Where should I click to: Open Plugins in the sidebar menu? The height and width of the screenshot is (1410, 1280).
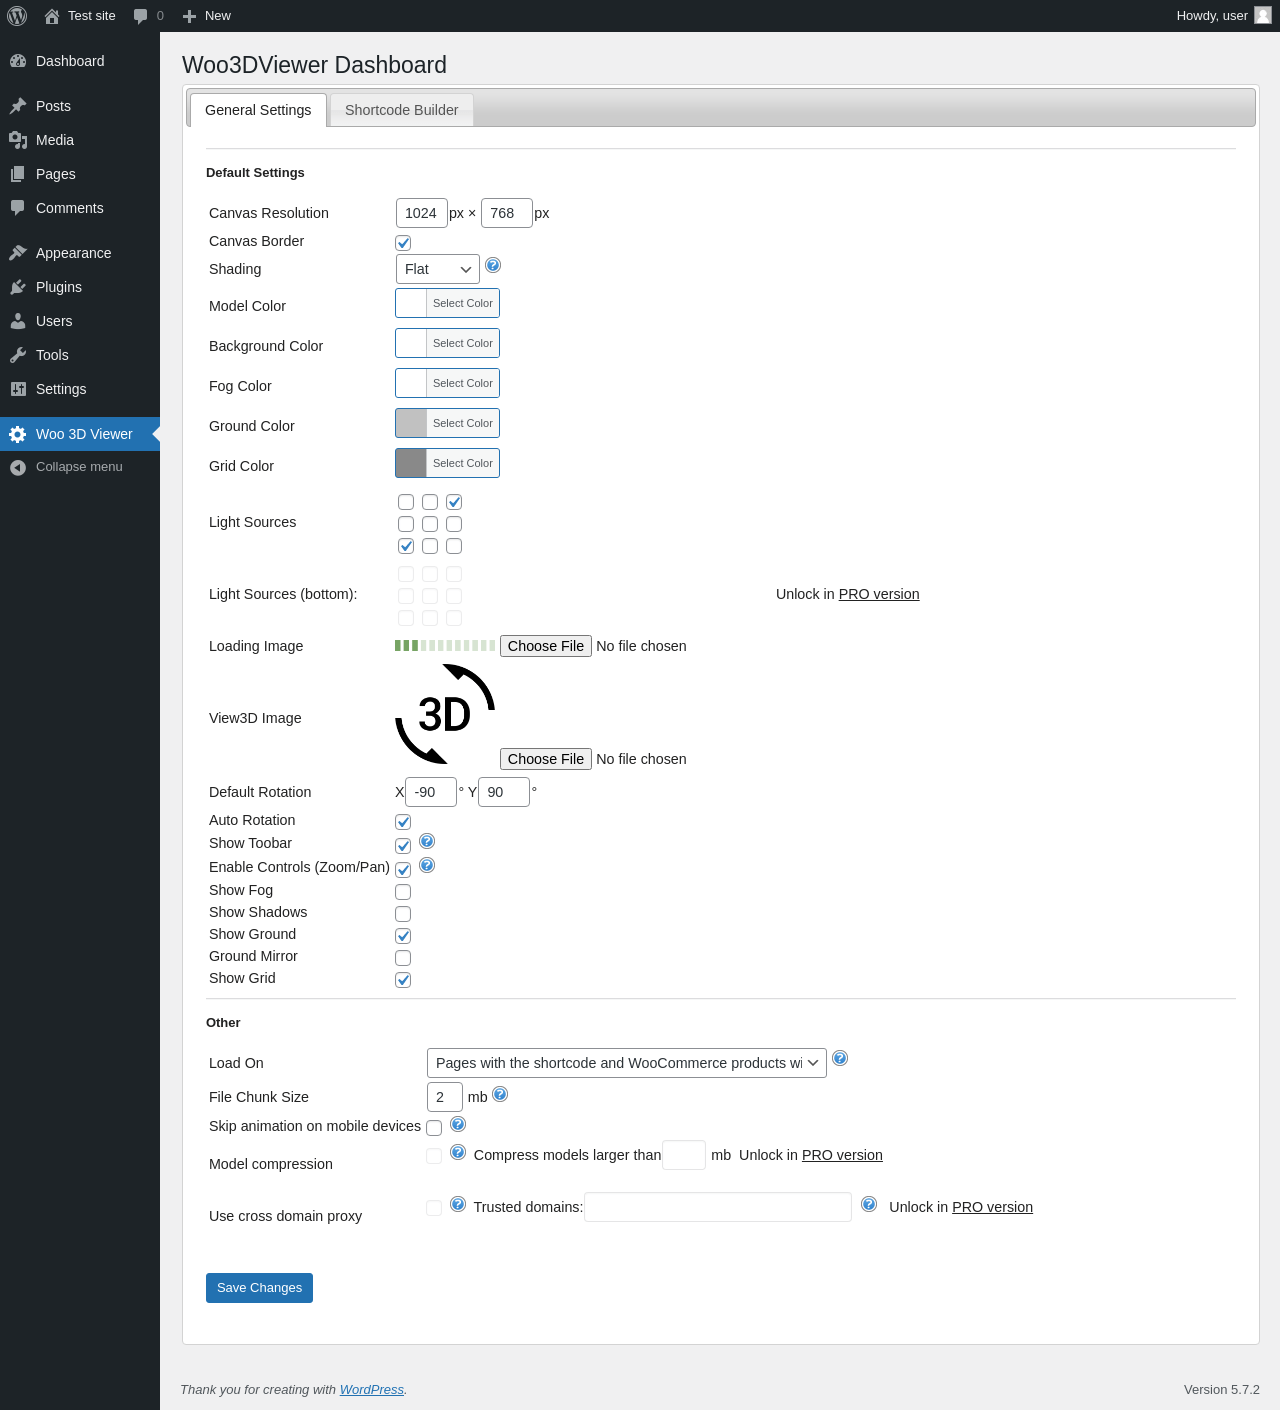[x=59, y=287]
